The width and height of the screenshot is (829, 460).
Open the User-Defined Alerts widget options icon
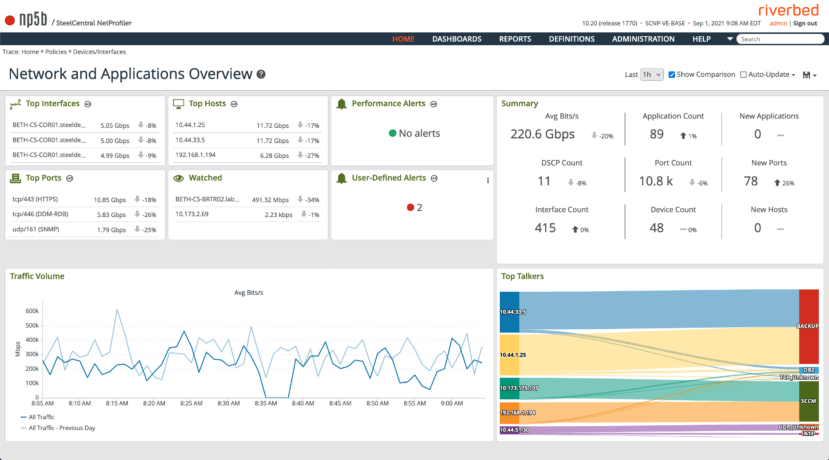tap(434, 179)
